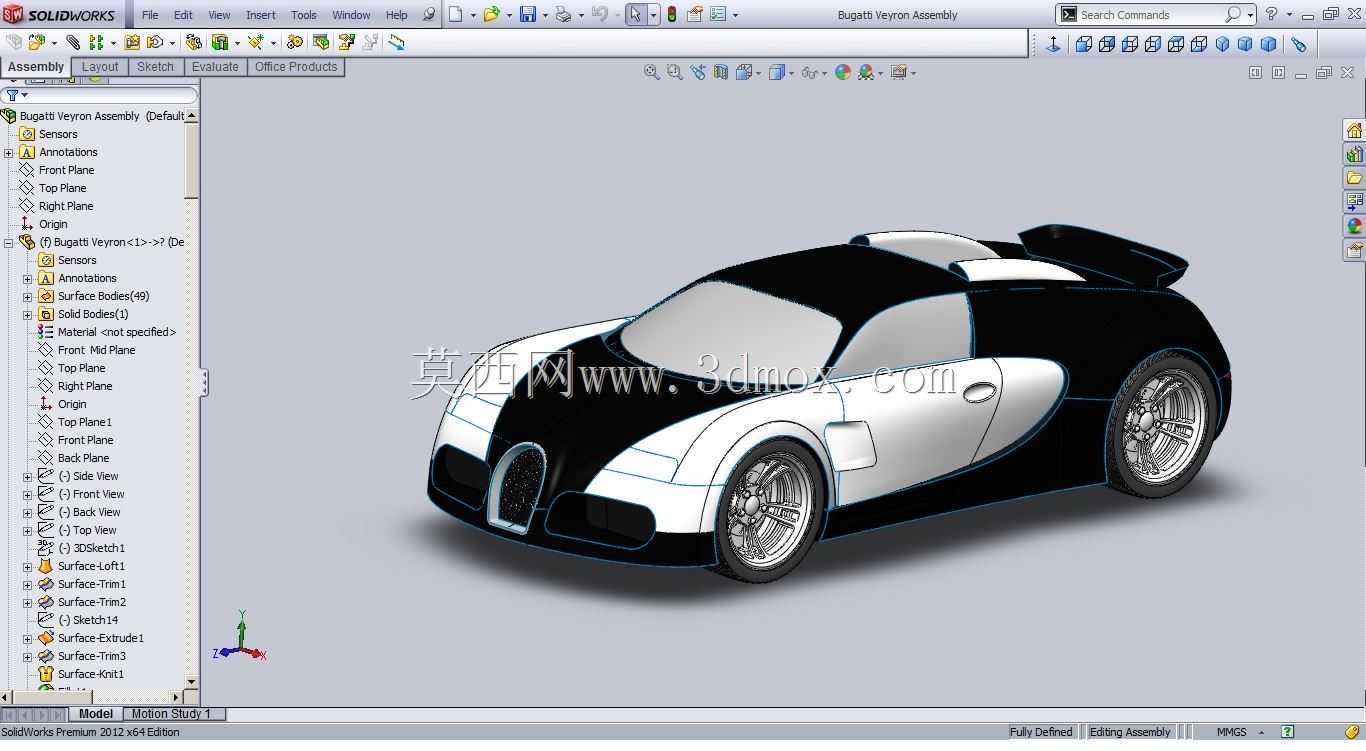1366x751 pixels.
Task: Click the first standard view cube icon
Action: (x=1084, y=44)
